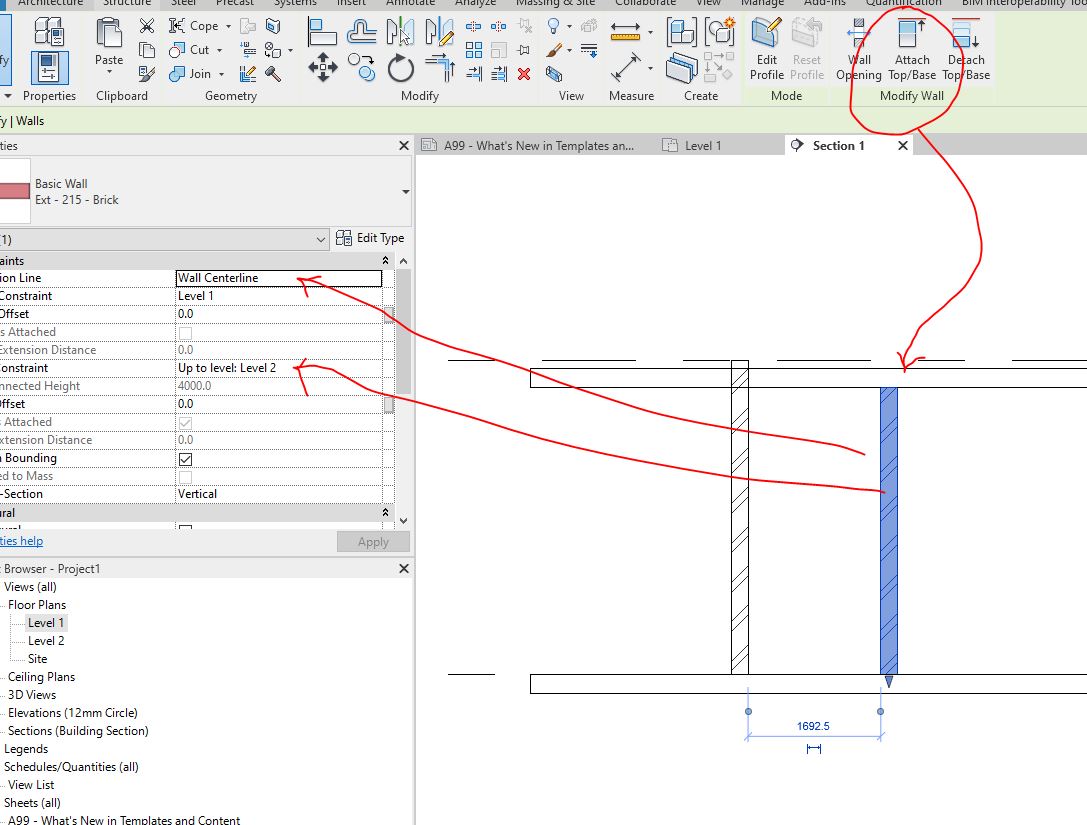Viewport: 1087px width, 825px height.
Task: Activate the Rotate tool
Action: point(401,66)
